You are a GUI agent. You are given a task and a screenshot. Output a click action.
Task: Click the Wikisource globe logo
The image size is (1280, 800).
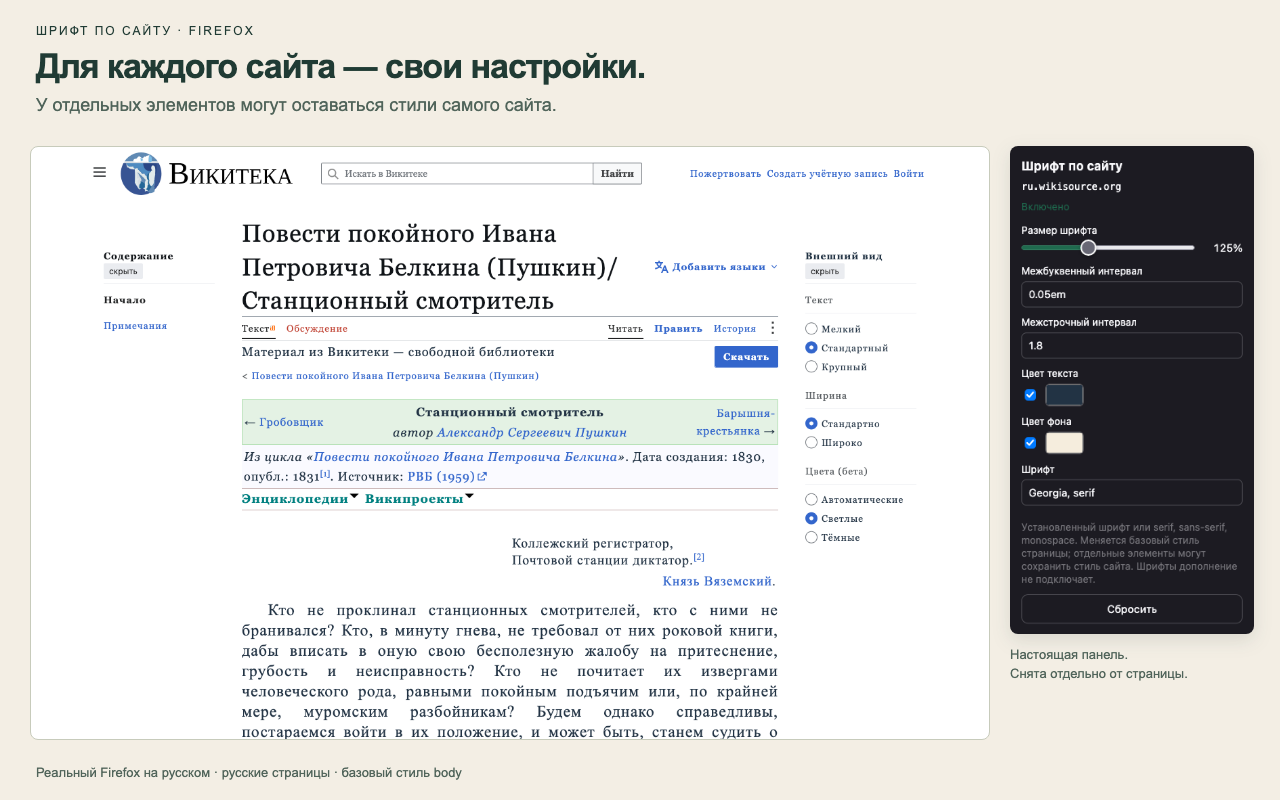coord(141,174)
